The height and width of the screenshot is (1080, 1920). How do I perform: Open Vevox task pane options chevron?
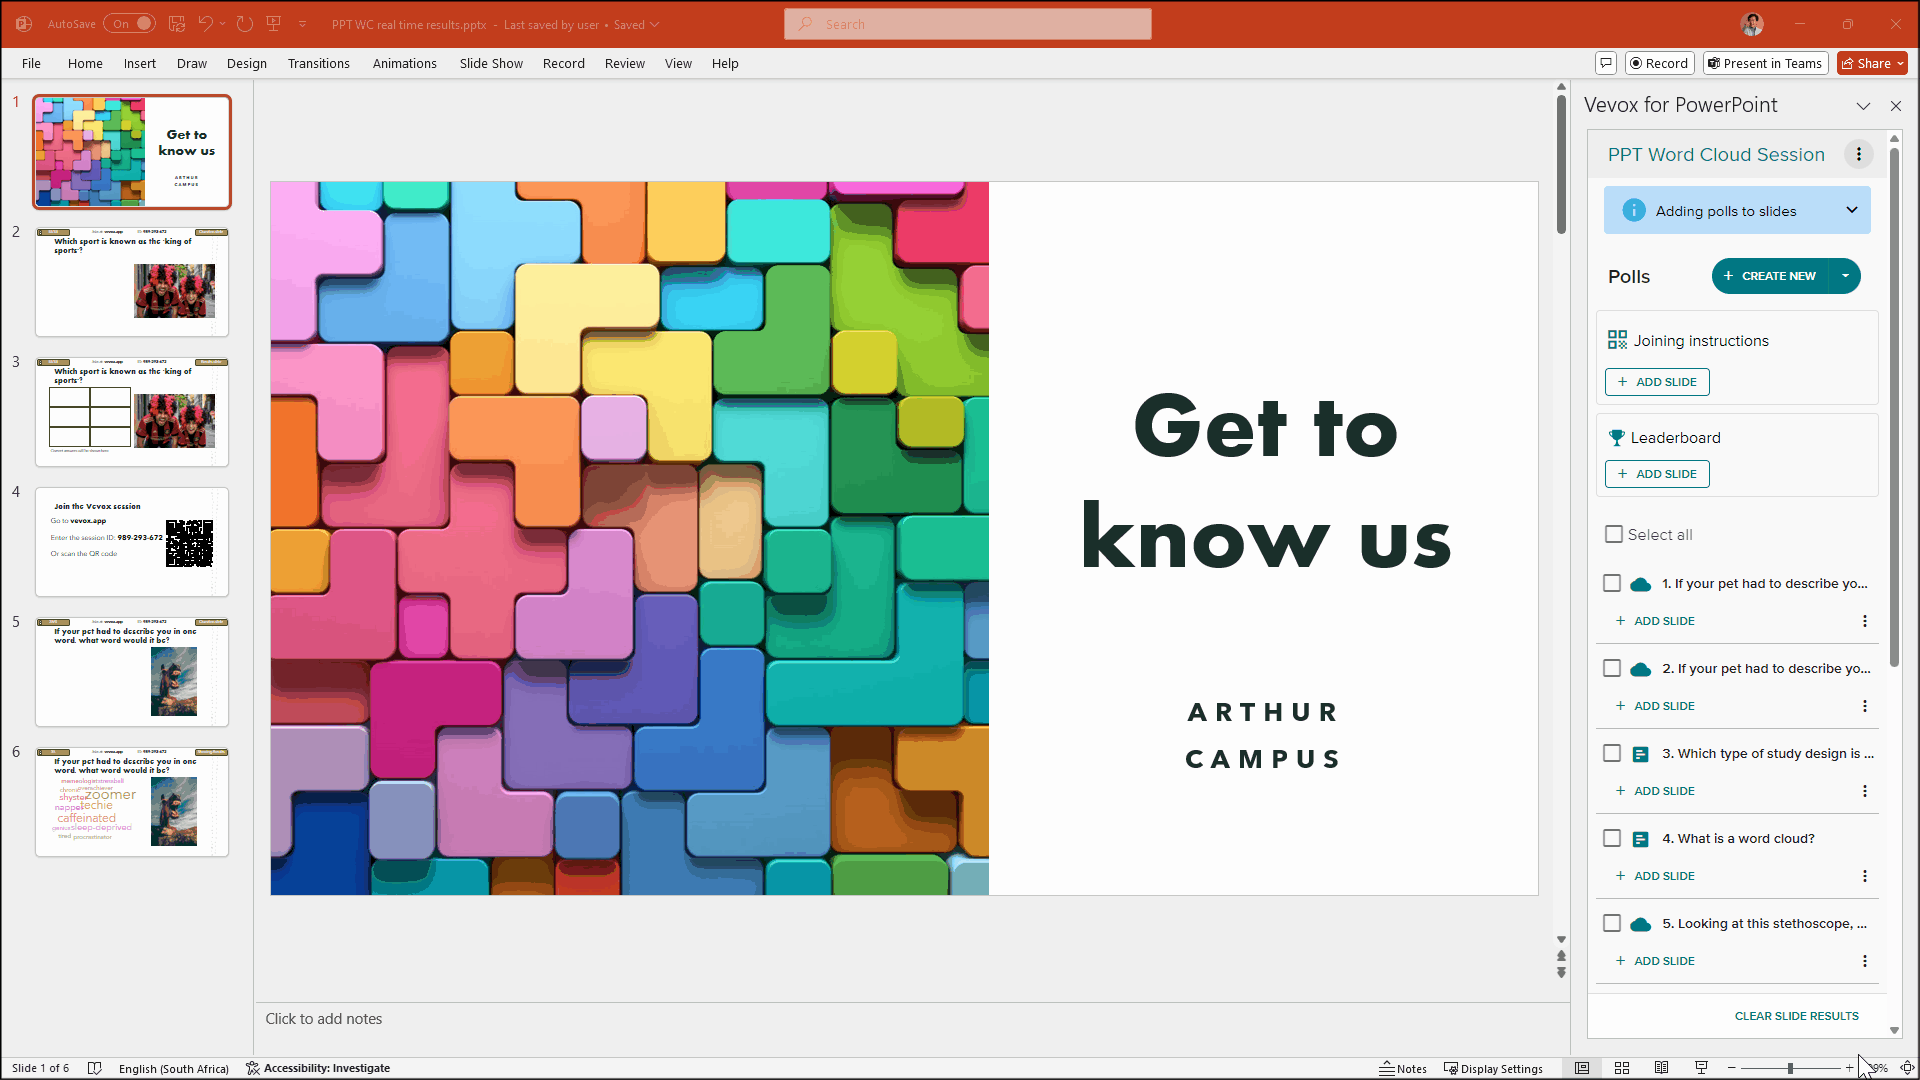pos(1863,106)
